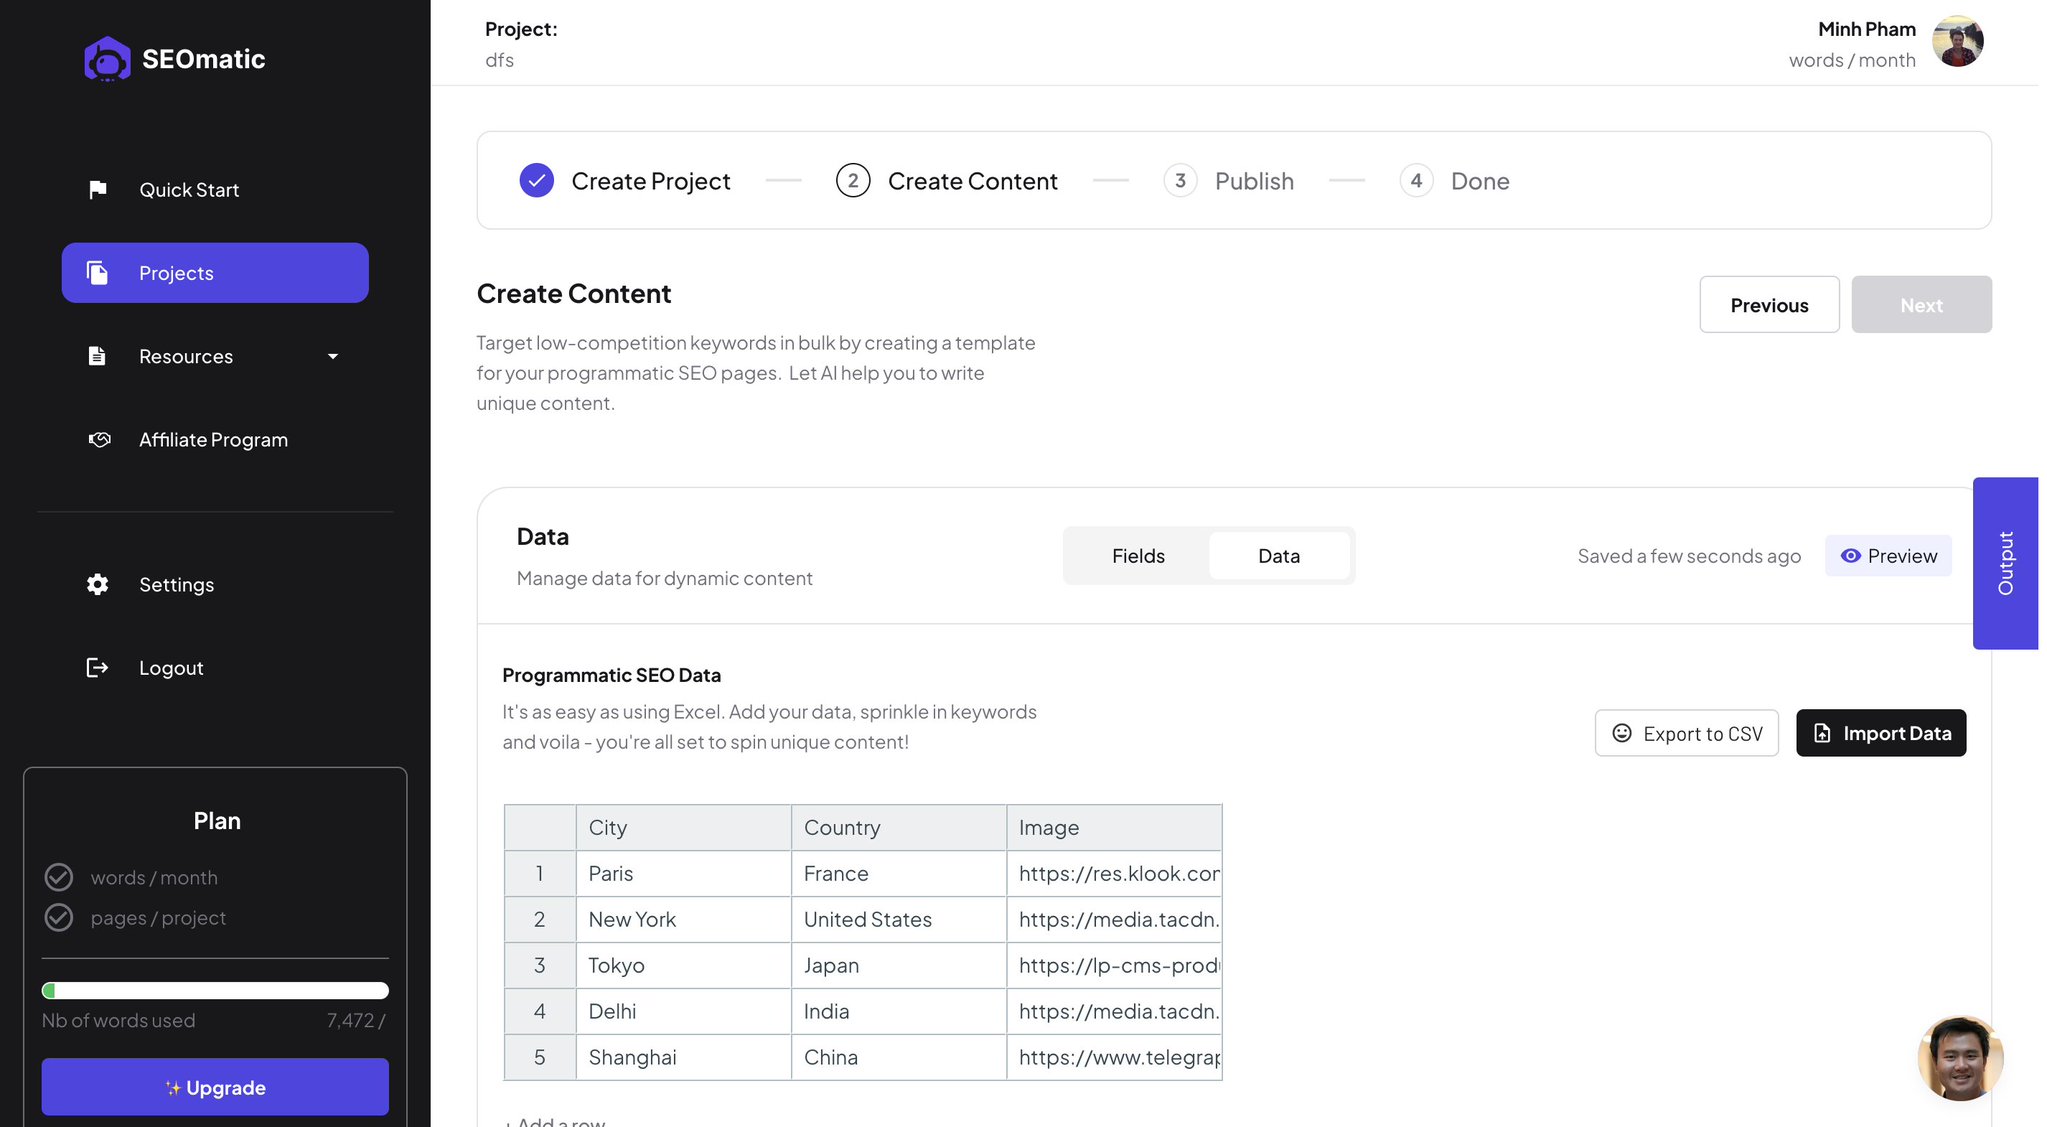This screenshot has width=2047, height=1127.
Task: Open Settings via the gear icon
Action: [97, 584]
